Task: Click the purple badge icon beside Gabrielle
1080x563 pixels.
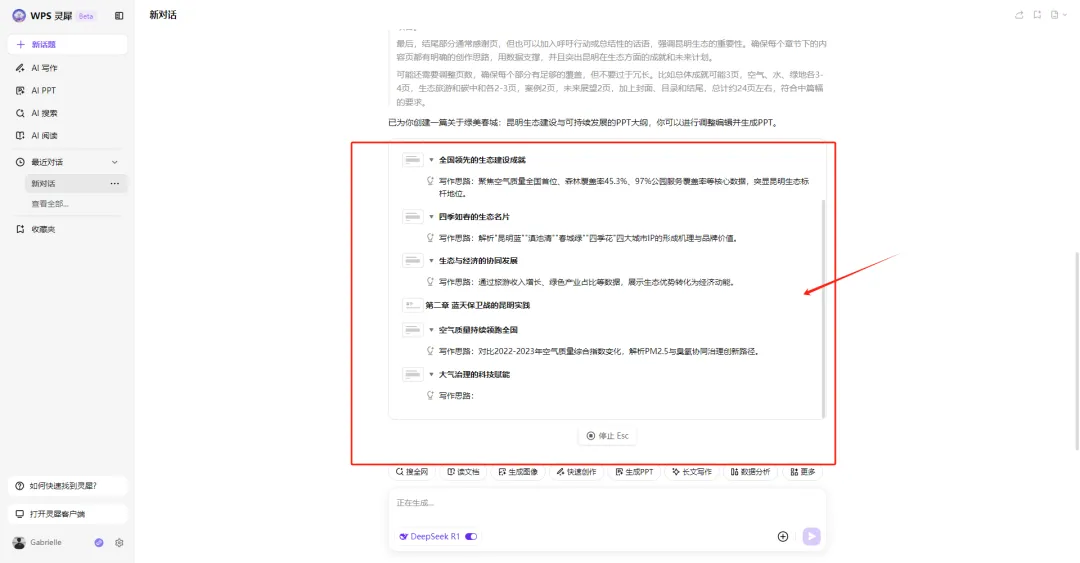Action: [99, 543]
